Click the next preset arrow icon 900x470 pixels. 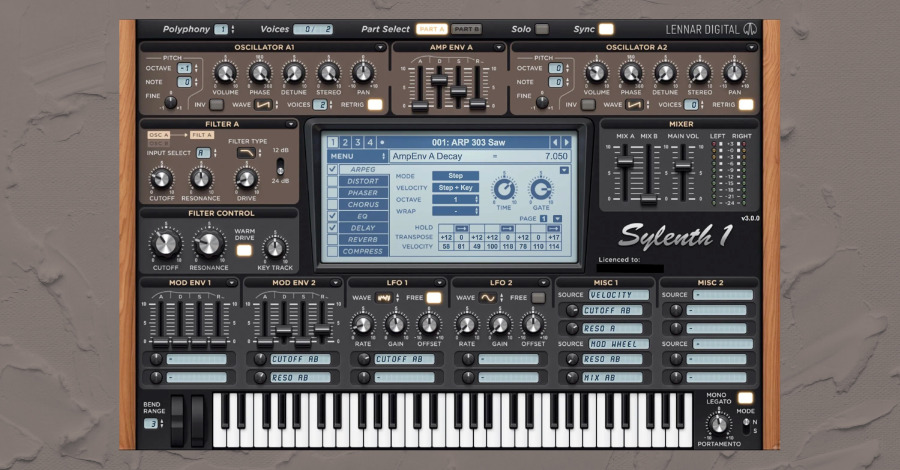coord(565,142)
